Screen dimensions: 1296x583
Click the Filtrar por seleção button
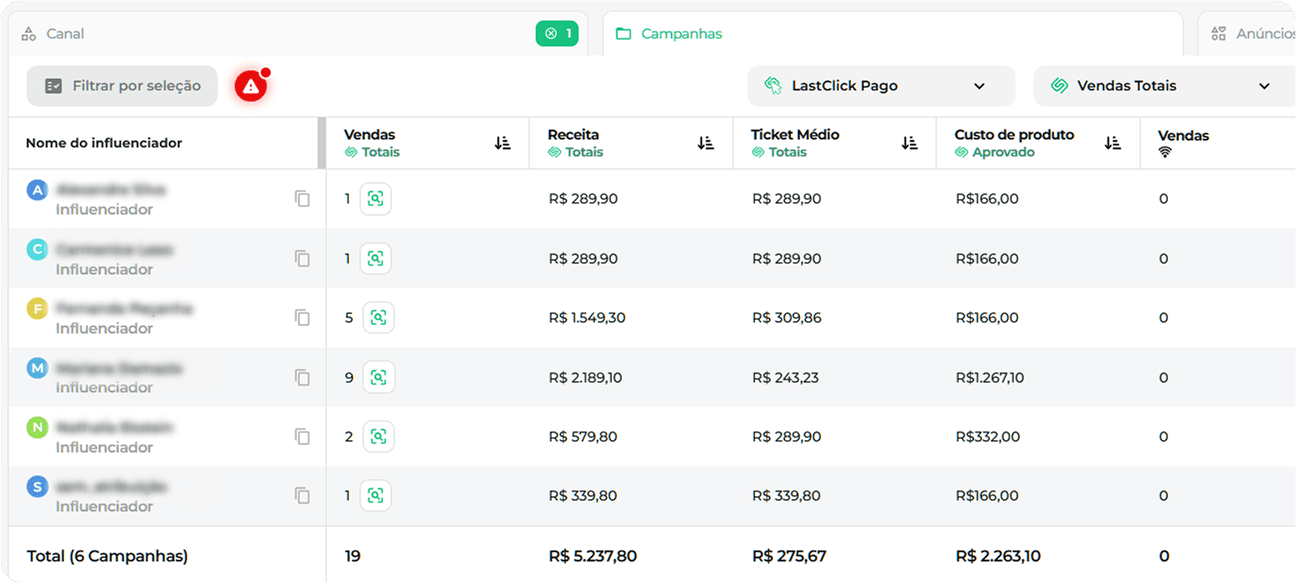tap(122, 86)
